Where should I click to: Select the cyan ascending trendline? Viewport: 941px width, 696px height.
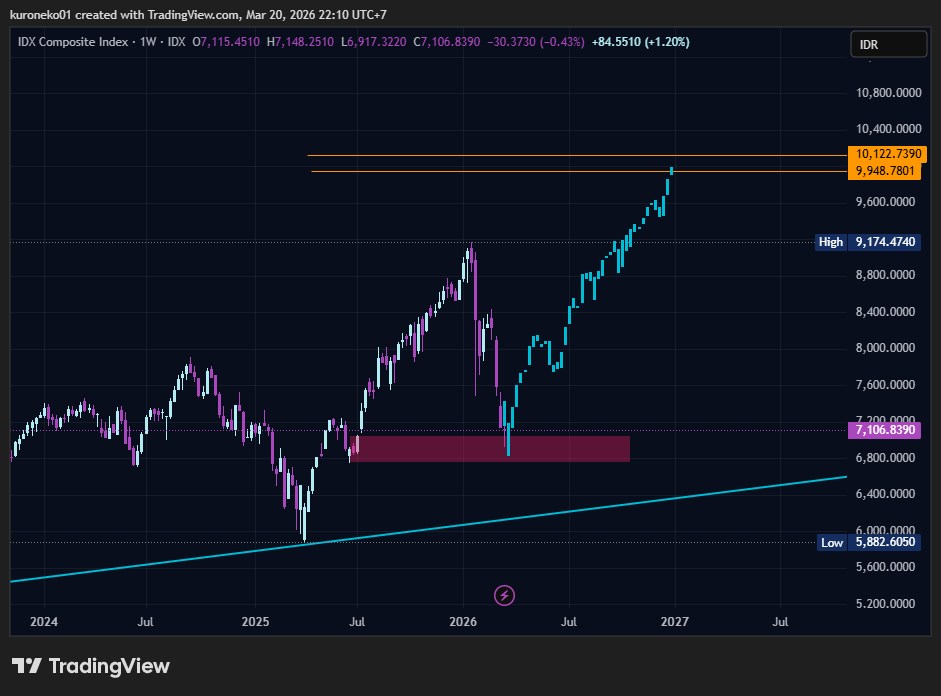coord(428,529)
